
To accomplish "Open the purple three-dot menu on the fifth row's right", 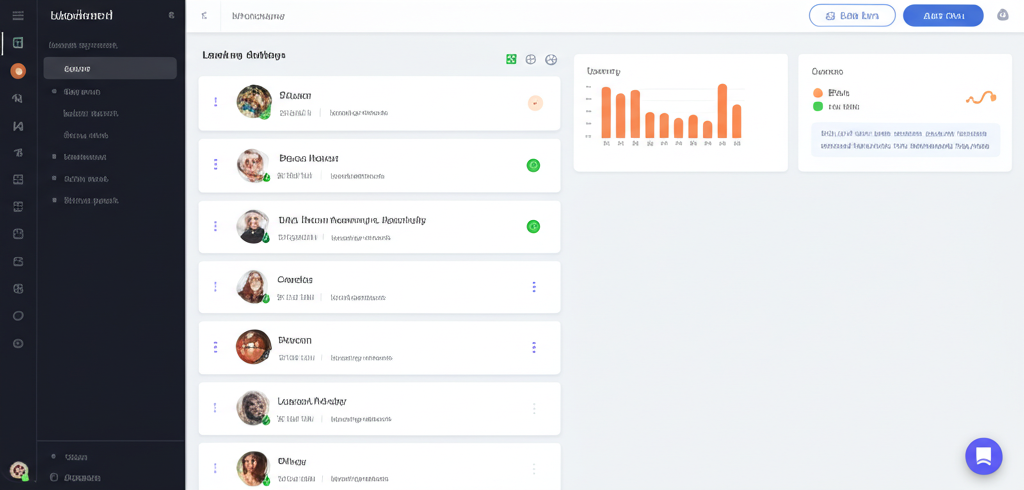I will (x=534, y=347).
